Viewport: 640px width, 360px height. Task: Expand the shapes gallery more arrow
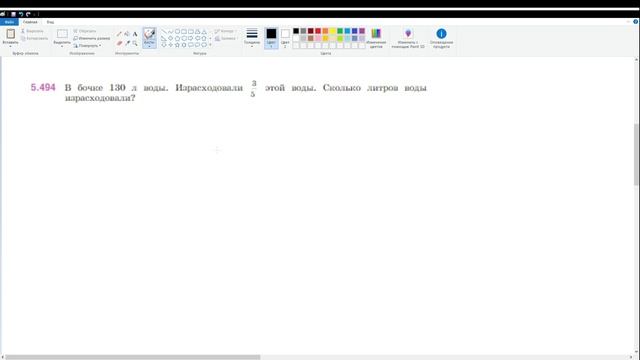pos(211,44)
